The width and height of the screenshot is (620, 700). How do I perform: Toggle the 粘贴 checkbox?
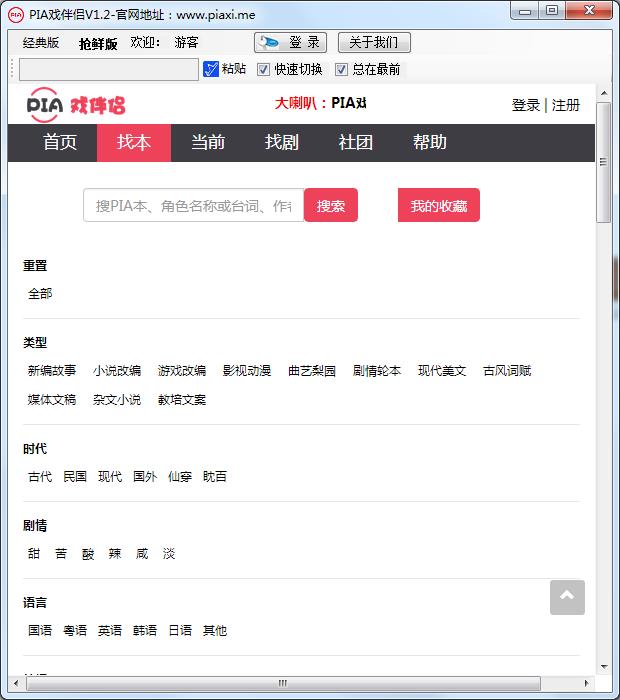(211, 69)
